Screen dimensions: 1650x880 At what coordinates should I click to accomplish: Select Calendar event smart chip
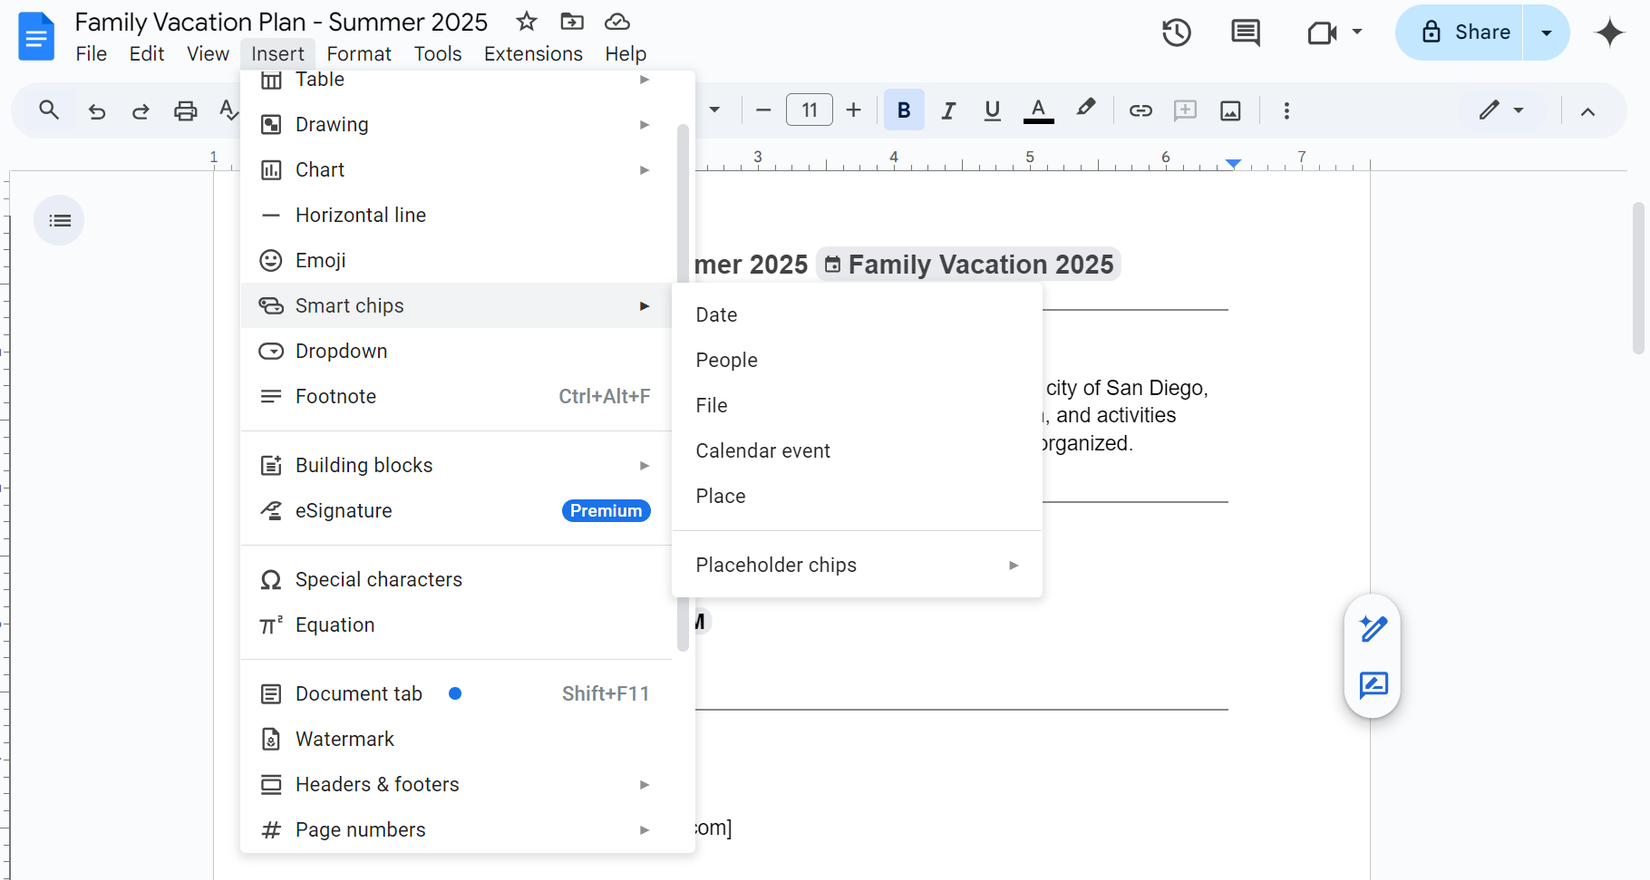pos(763,451)
